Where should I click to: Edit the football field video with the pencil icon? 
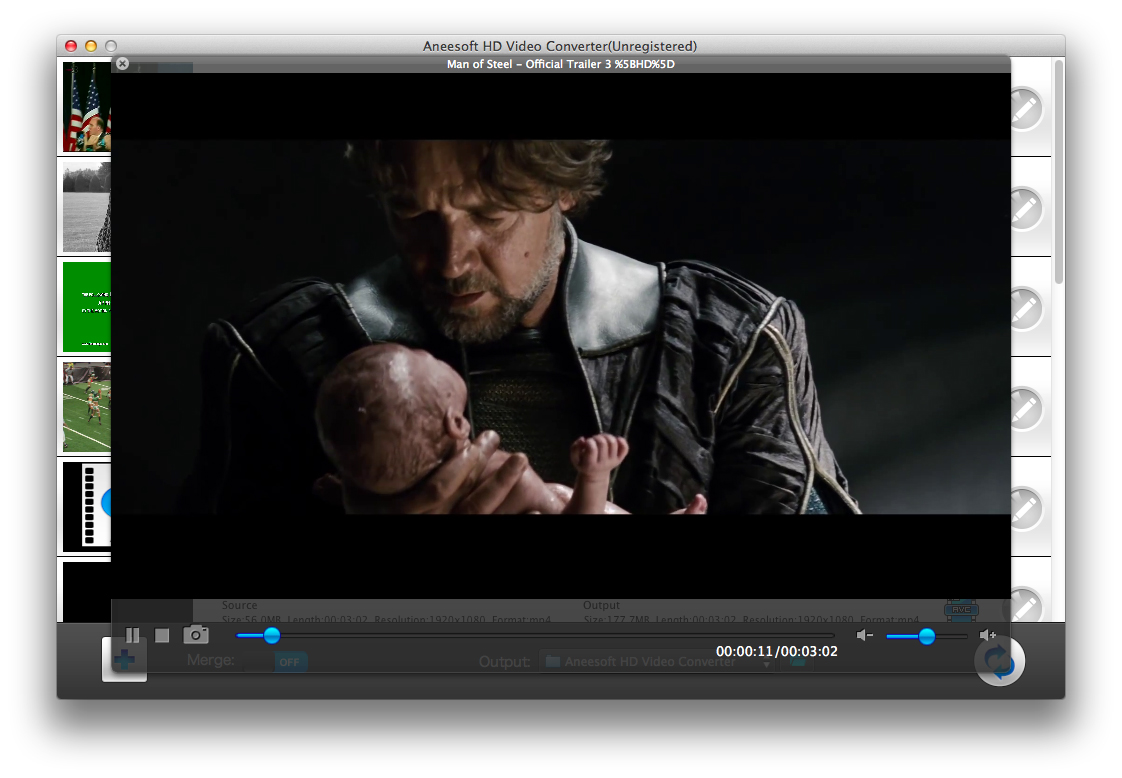coord(1026,409)
